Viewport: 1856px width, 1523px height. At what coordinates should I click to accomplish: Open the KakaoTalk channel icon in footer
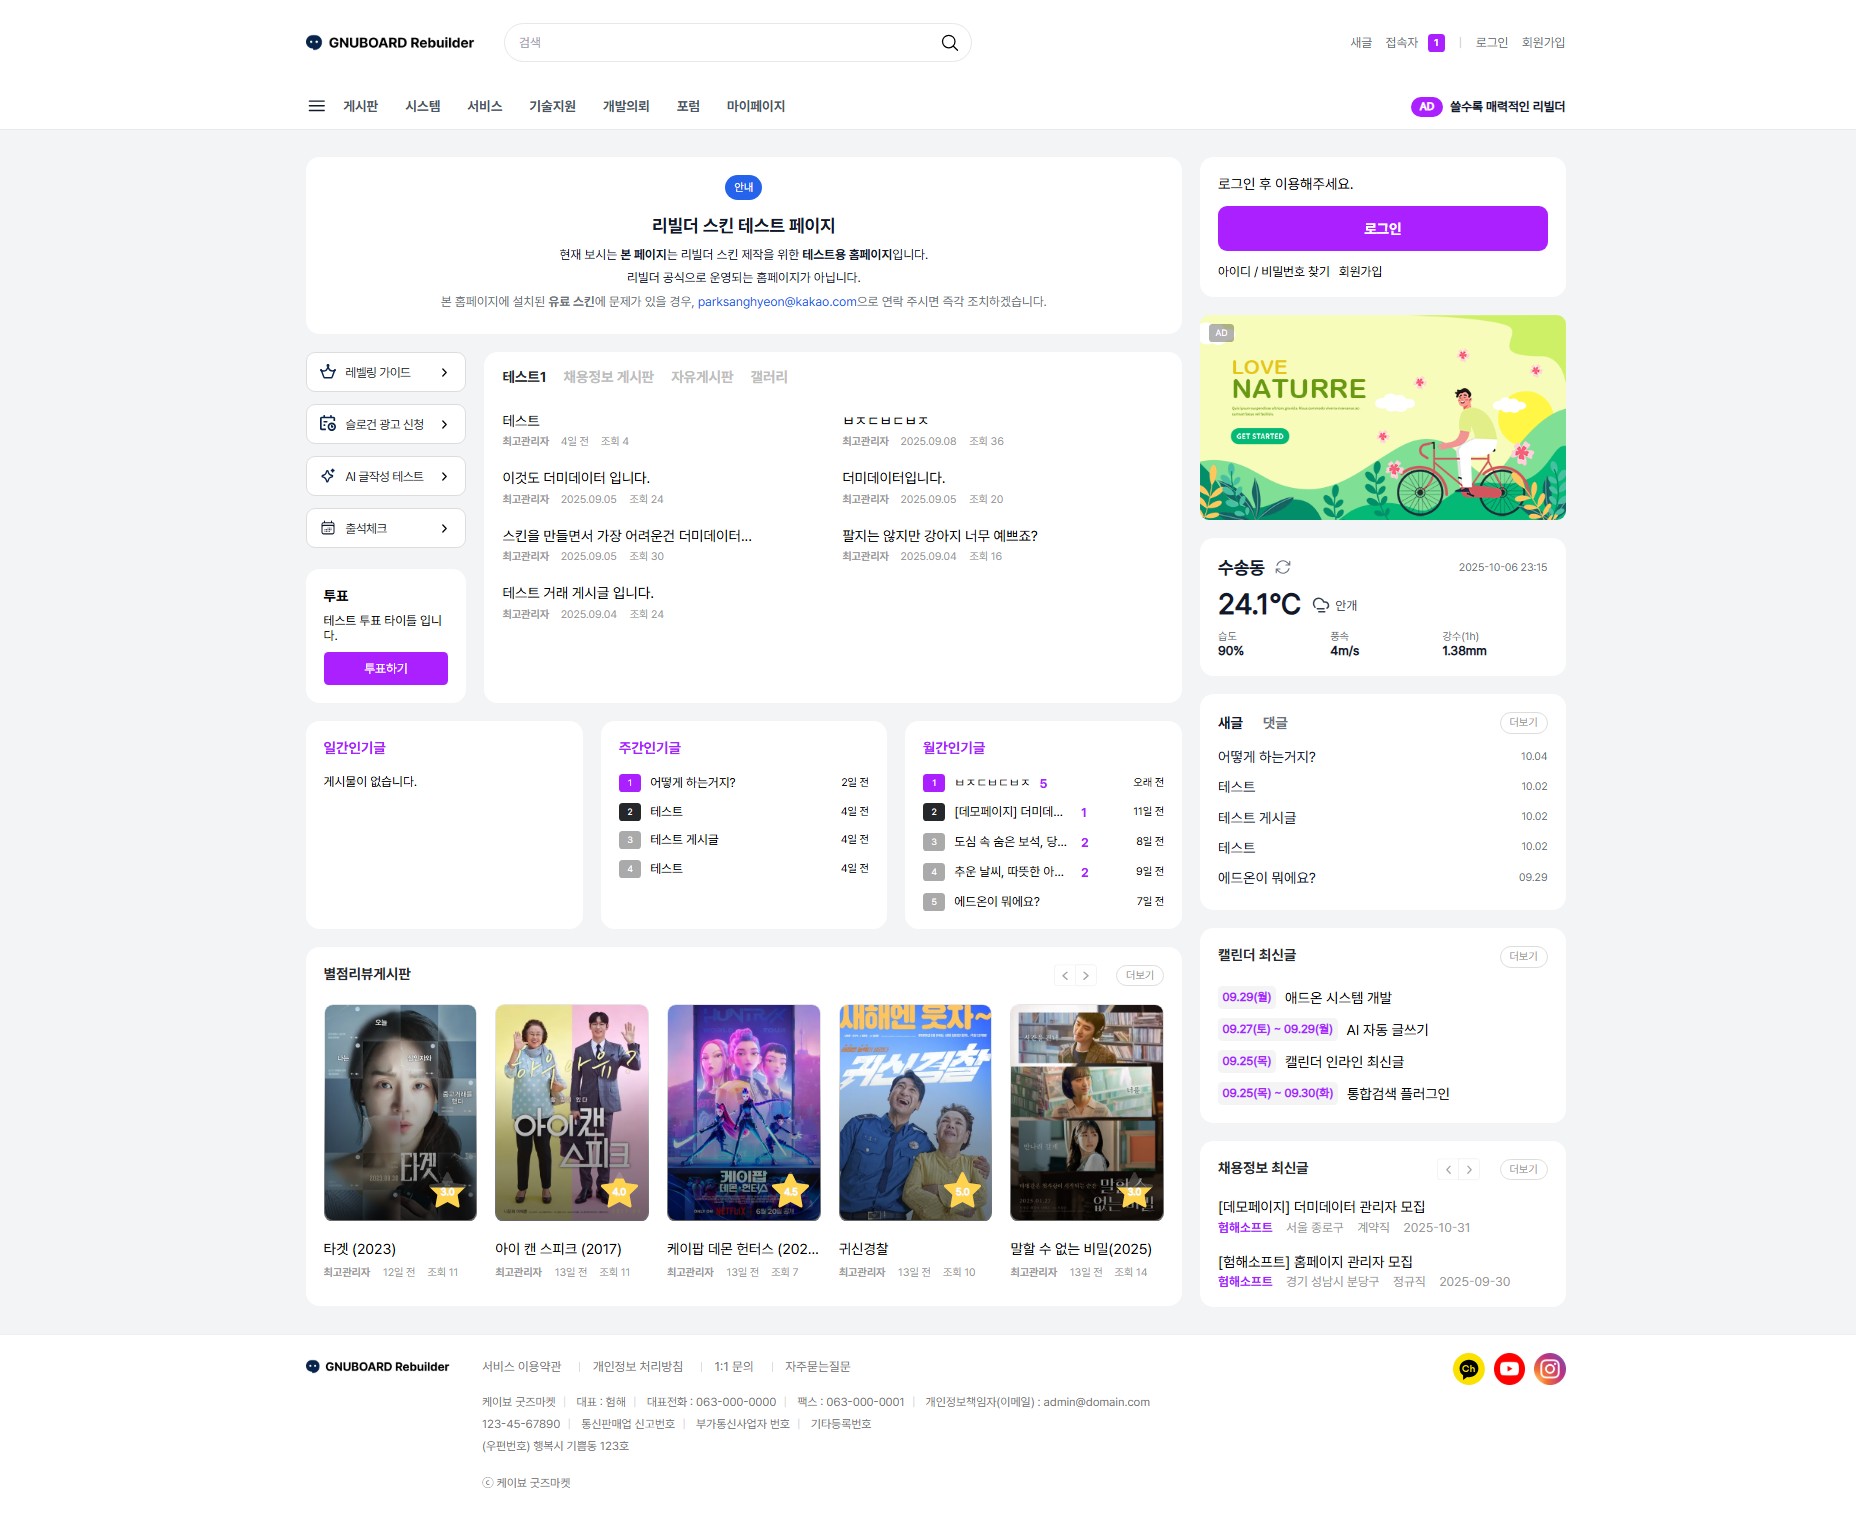(1468, 1368)
